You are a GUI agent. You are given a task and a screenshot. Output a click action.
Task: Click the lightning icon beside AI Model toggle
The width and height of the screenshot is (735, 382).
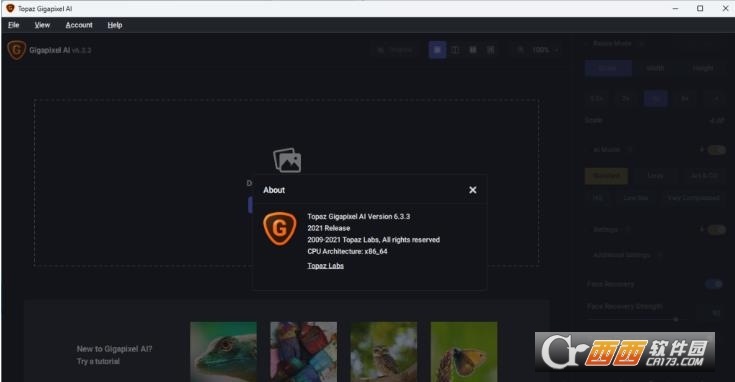tap(702, 150)
